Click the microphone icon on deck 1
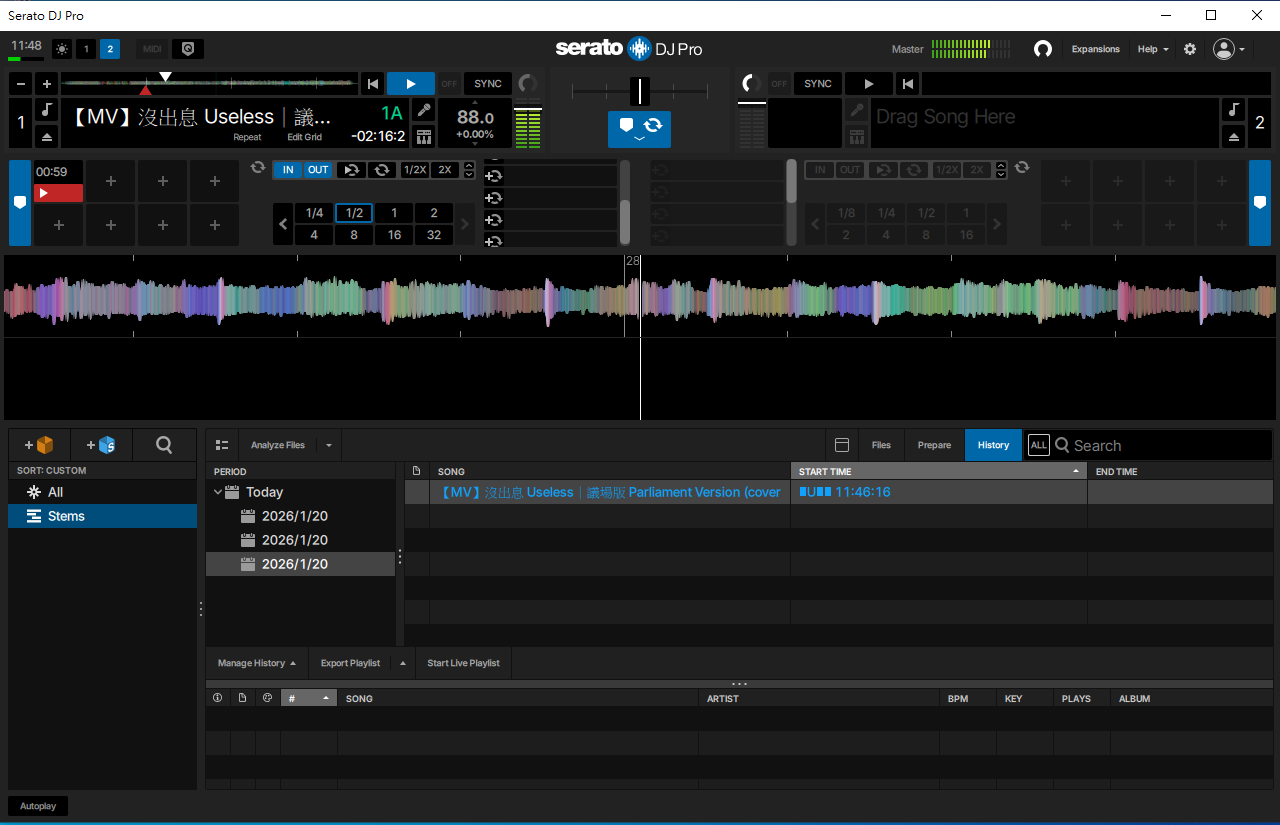The width and height of the screenshot is (1280, 825). pyautogui.click(x=424, y=110)
